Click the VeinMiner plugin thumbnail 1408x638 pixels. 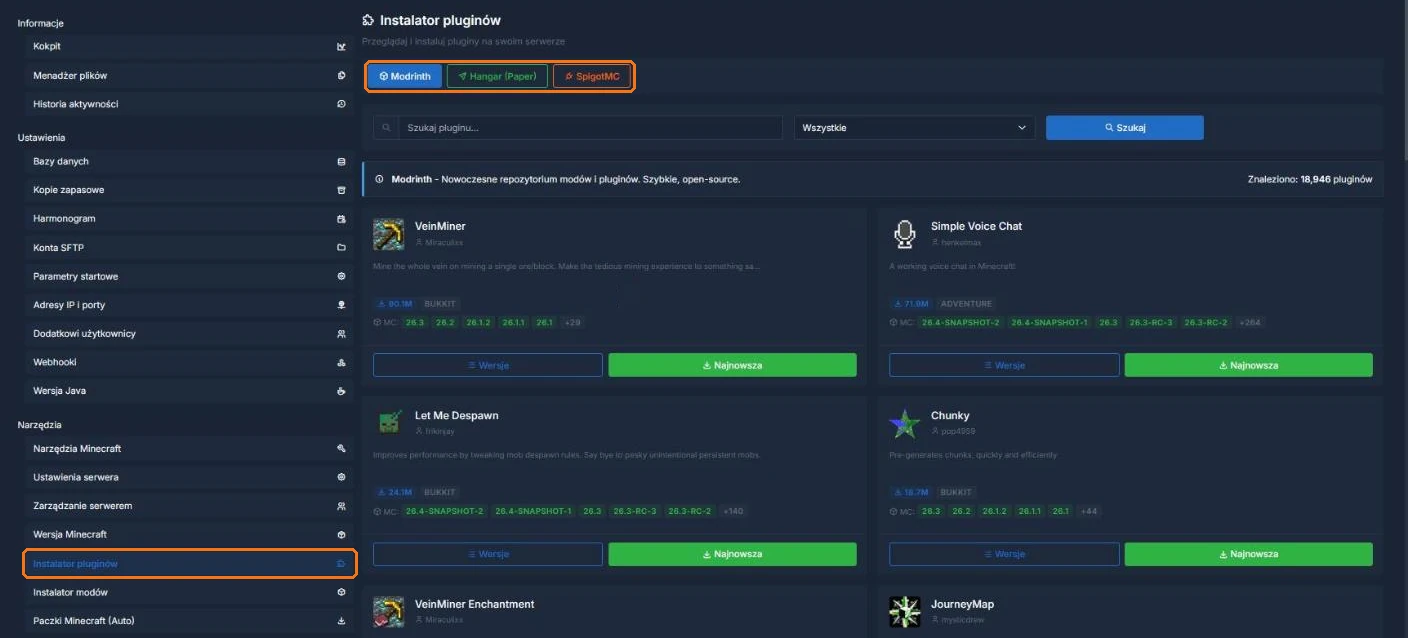click(389, 234)
